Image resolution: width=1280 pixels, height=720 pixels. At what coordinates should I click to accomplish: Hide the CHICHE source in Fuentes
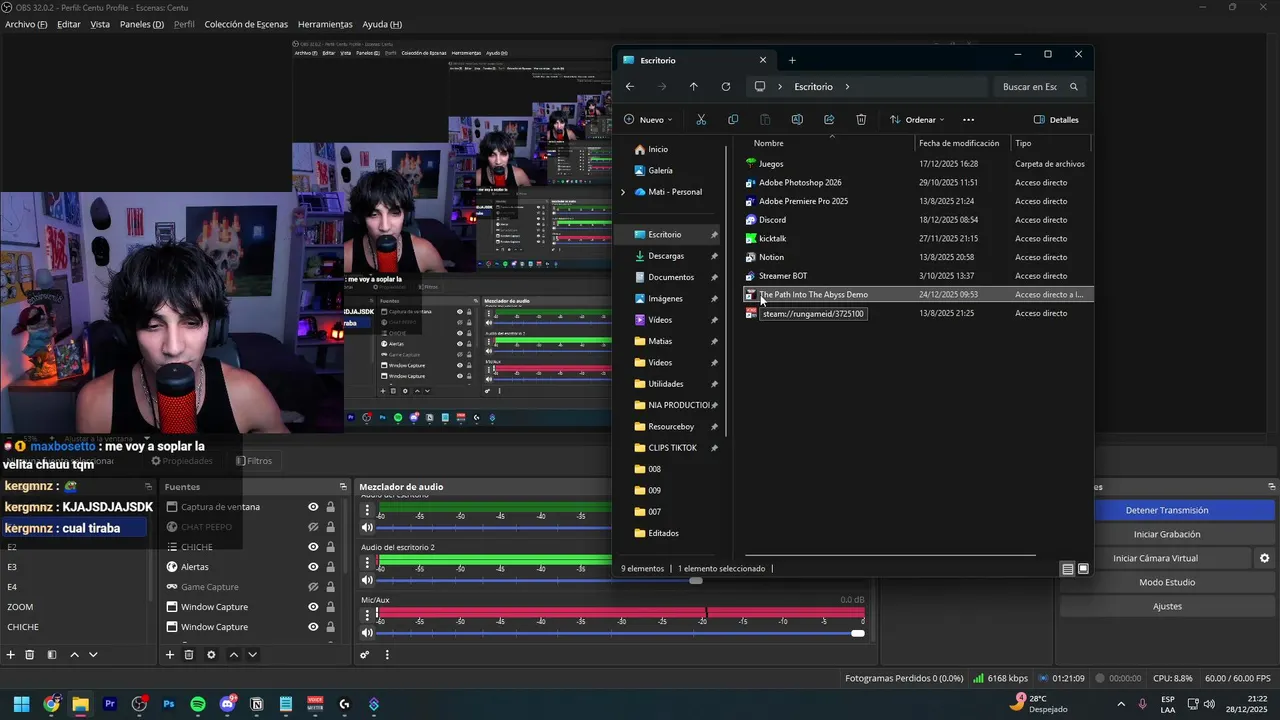click(313, 547)
